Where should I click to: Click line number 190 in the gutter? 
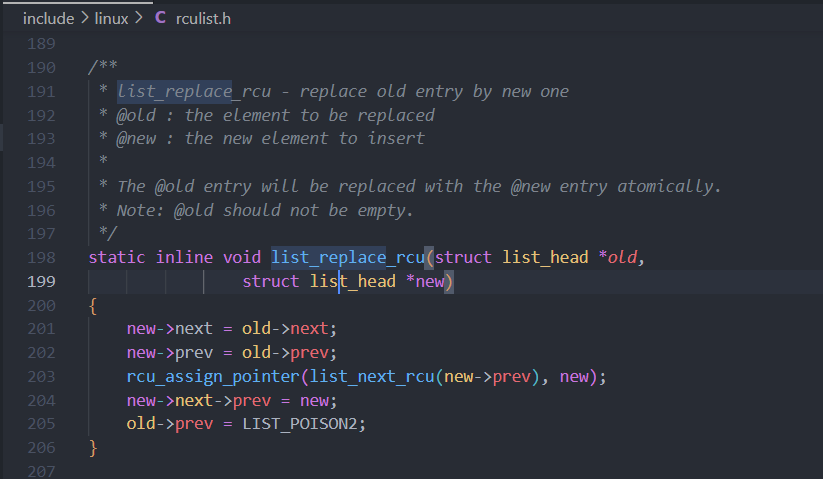41,68
